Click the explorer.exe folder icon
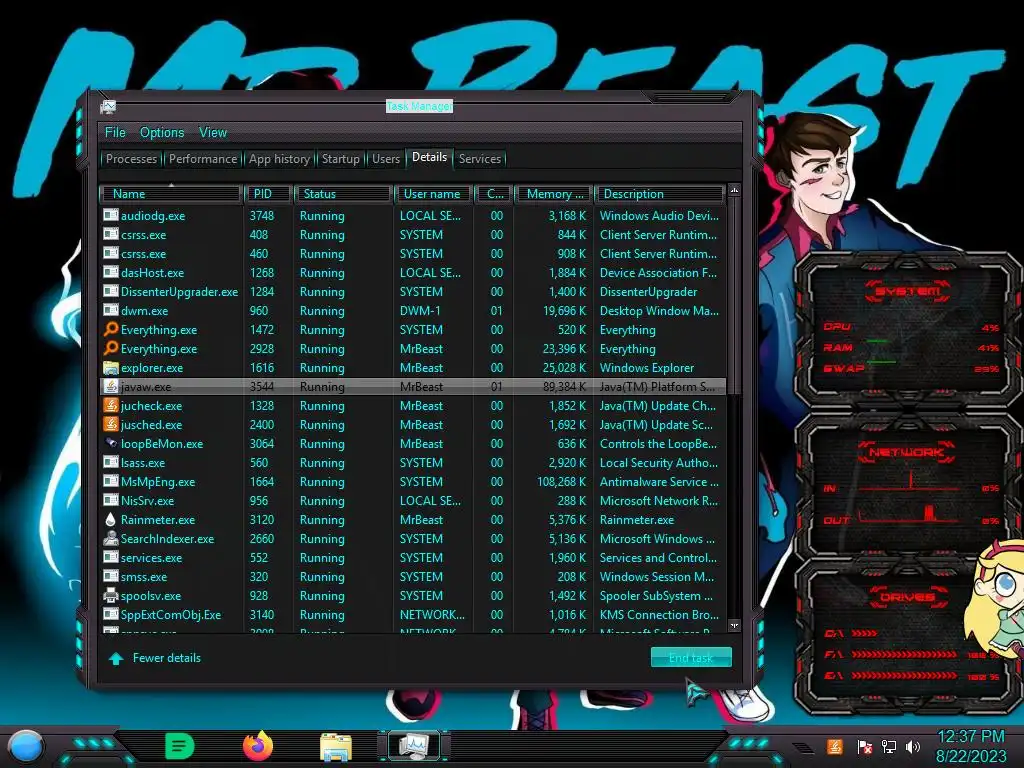The width and height of the screenshot is (1024, 768). pyautogui.click(x=111, y=367)
